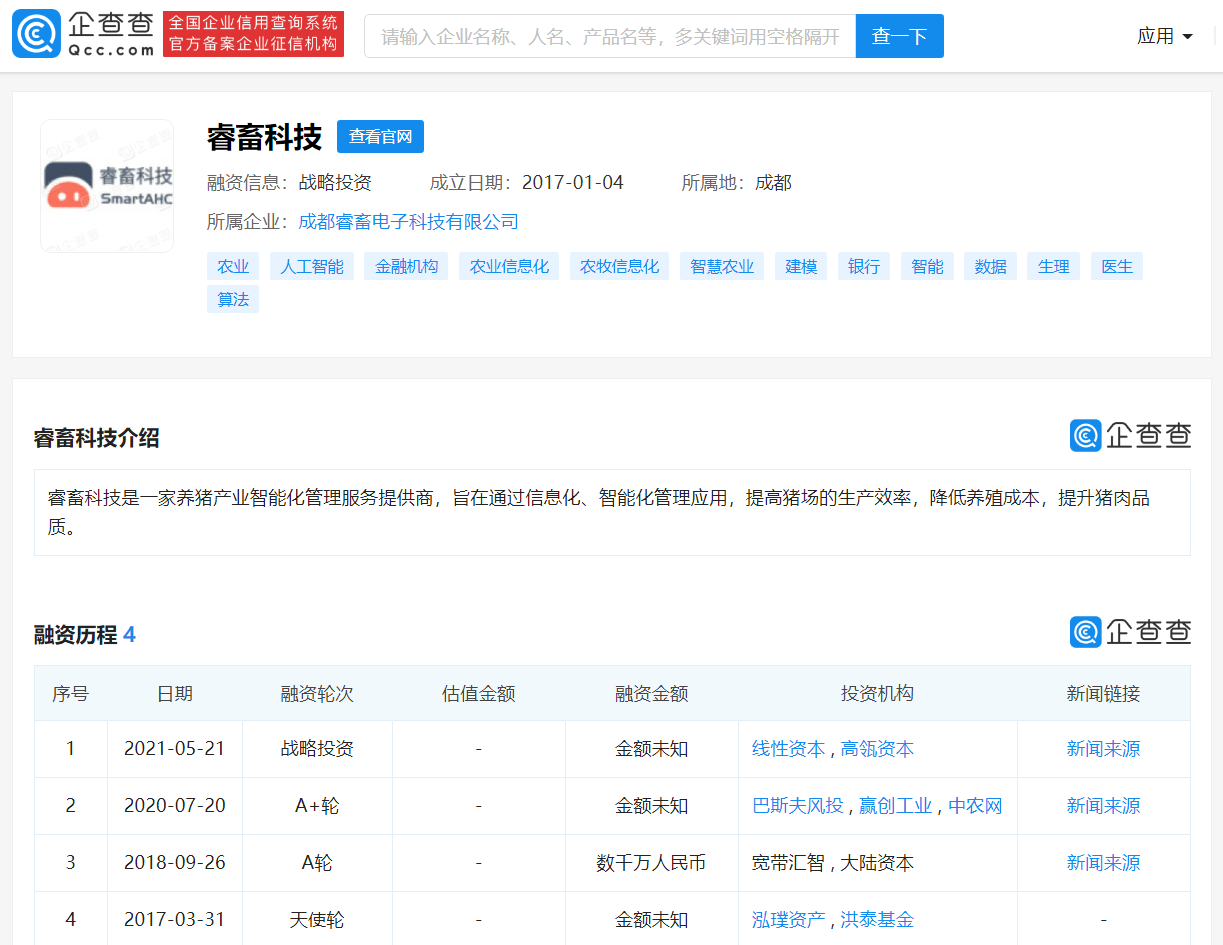Click the 天使轮 round cell

click(x=317, y=920)
